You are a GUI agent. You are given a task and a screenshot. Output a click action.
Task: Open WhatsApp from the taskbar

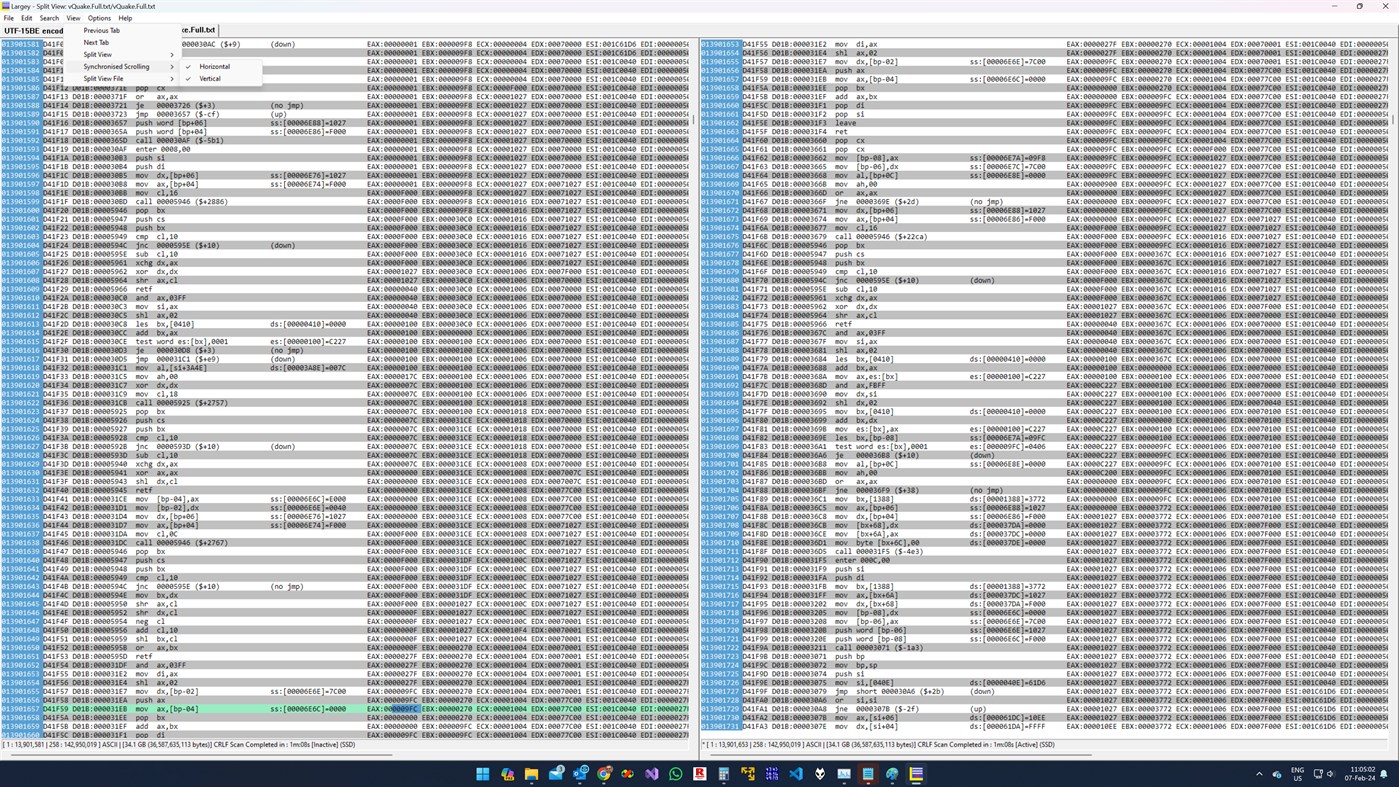675,774
